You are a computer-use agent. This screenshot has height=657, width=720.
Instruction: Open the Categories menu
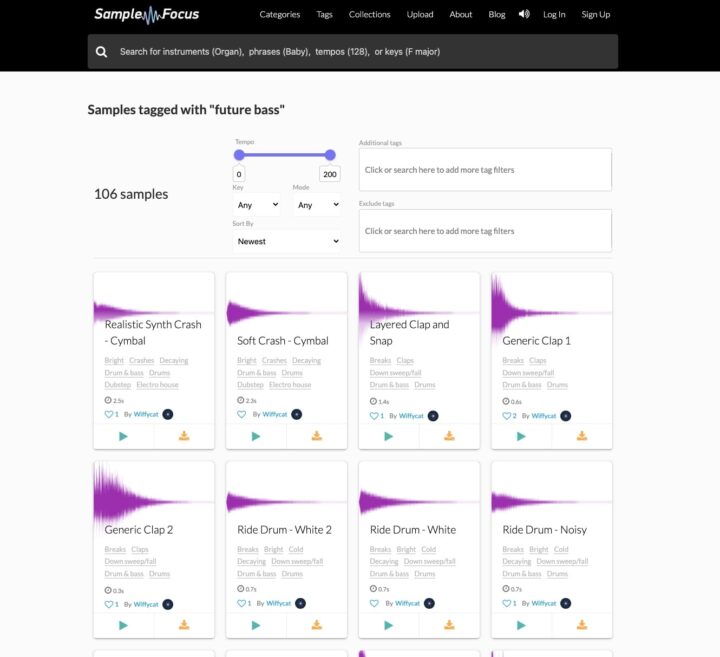click(x=280, y=15)
